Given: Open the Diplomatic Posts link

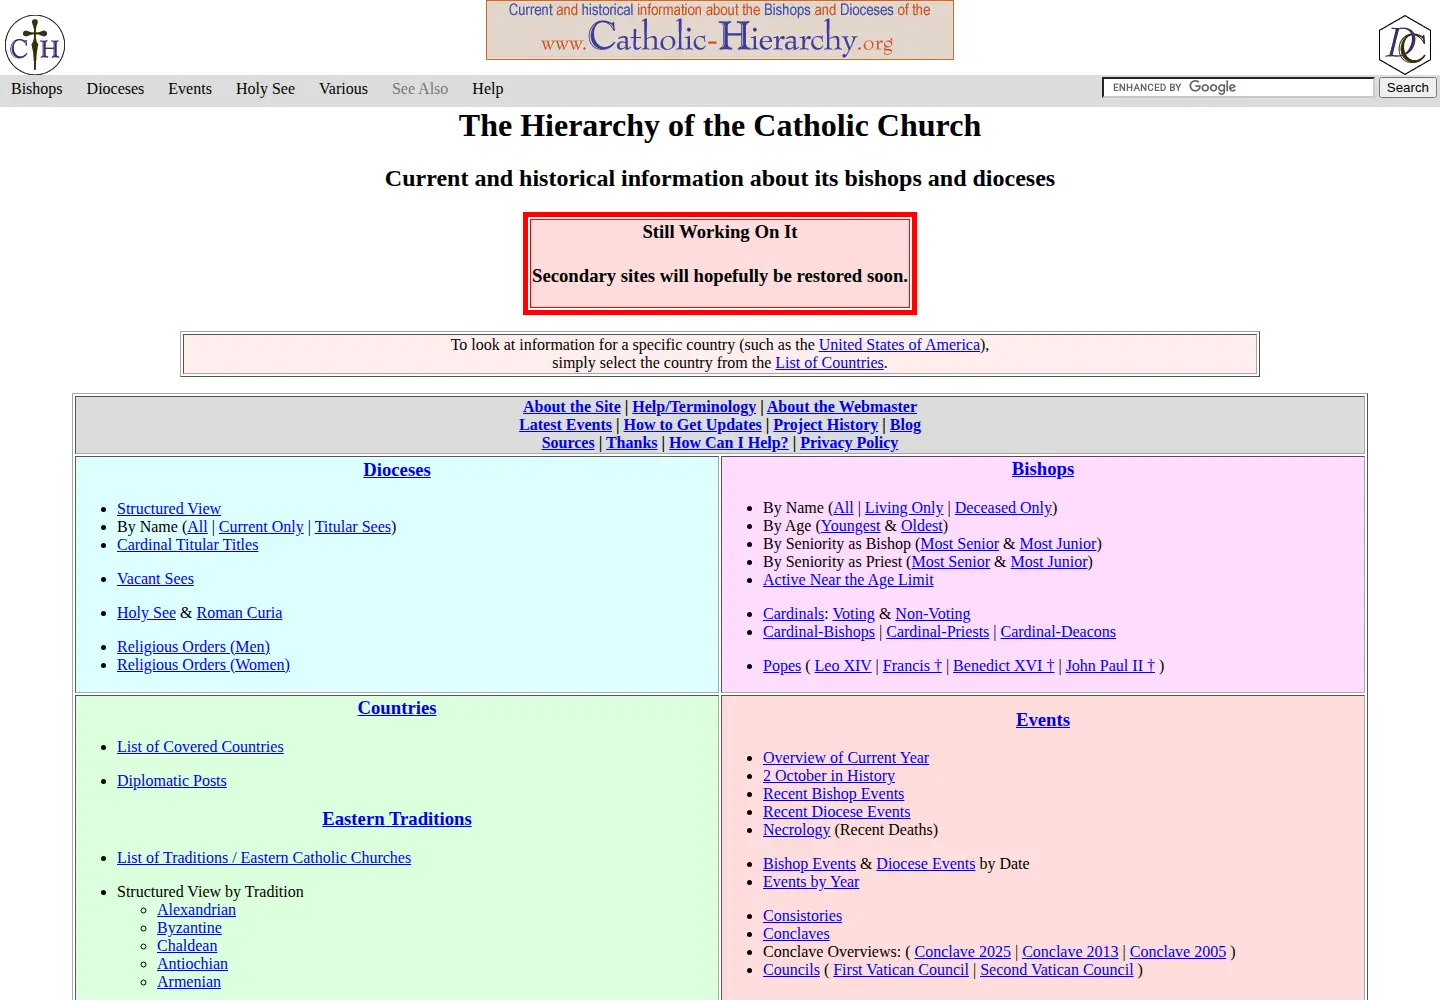Looking at the screenshot, I should (172, 781).
